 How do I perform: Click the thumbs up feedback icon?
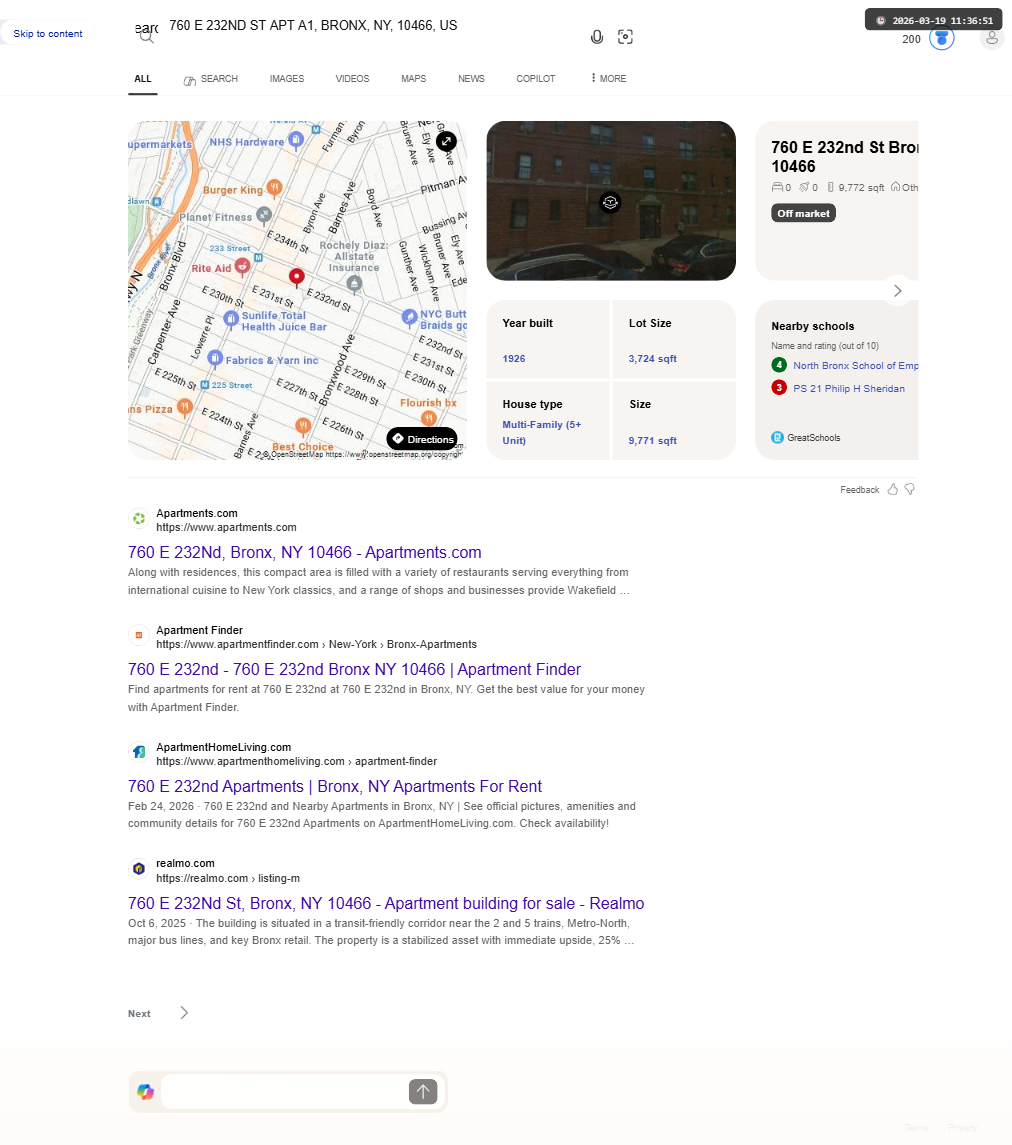(x=892, y=489)
